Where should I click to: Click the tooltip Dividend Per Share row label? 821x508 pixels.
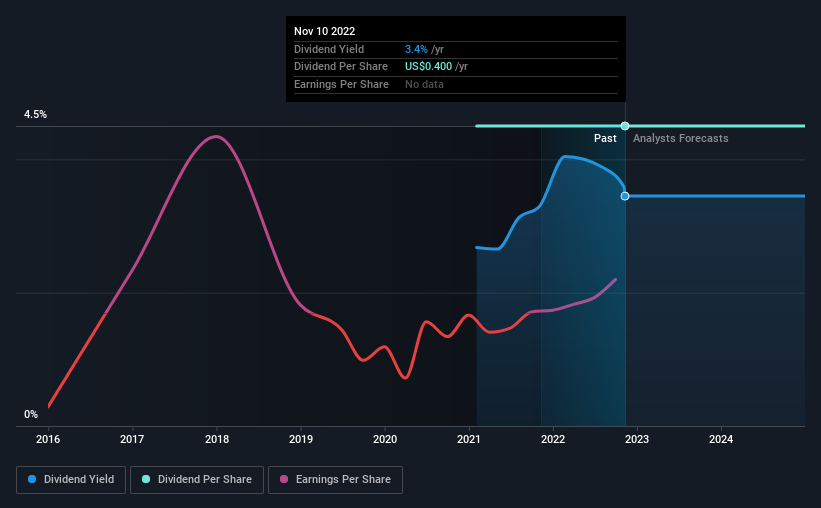341,67
